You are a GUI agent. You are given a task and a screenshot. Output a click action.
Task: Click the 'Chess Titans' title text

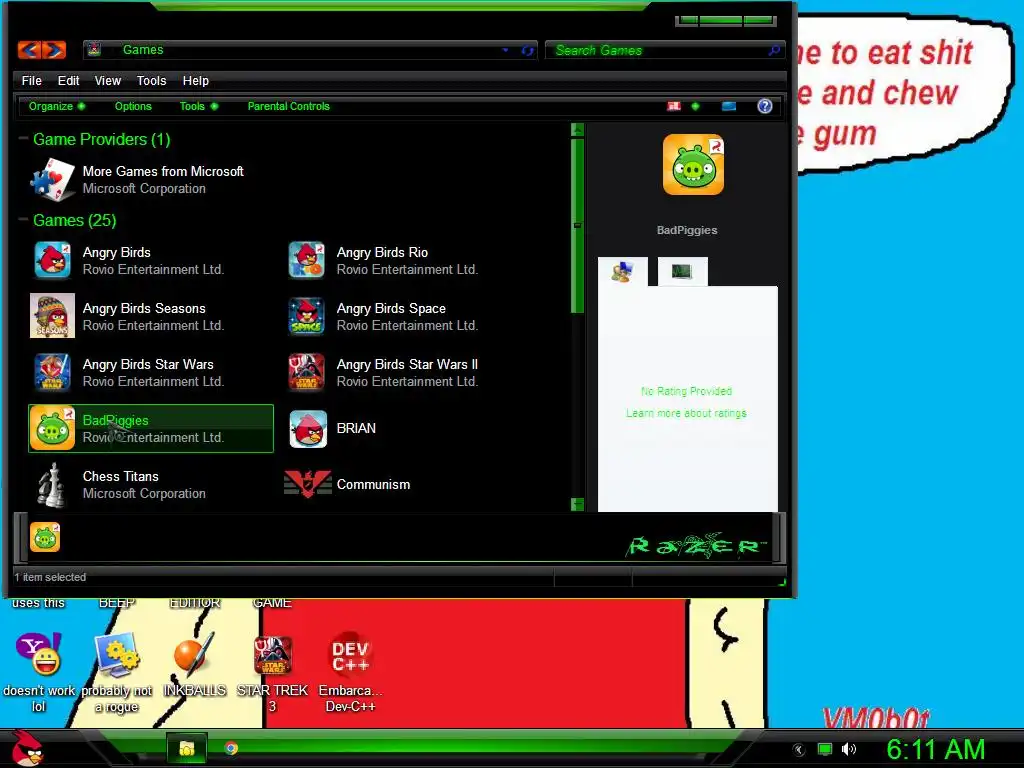click(x=121, y=476)
